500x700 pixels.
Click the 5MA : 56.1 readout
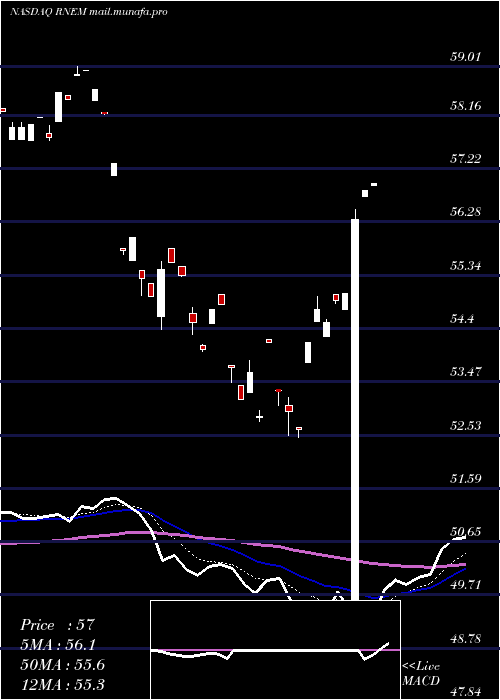[x=59, y=645]
